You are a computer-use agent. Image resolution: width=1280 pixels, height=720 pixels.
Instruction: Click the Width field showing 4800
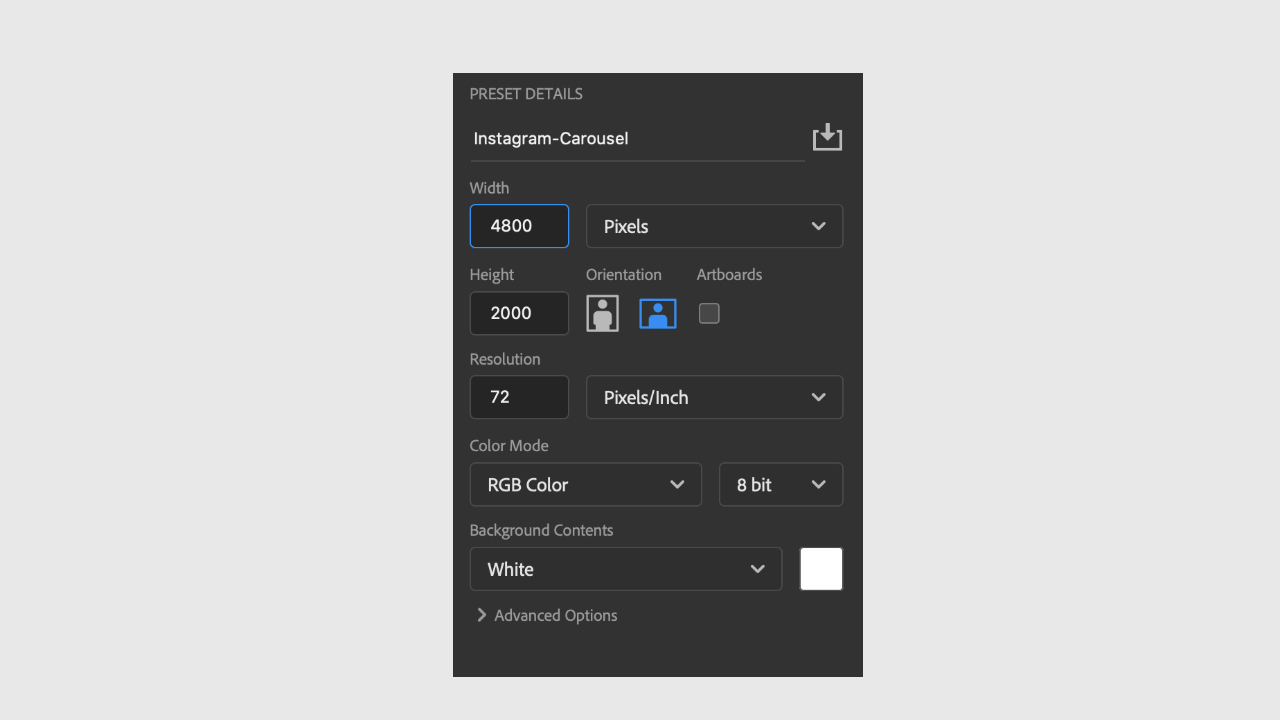click(x=519, y=226)
